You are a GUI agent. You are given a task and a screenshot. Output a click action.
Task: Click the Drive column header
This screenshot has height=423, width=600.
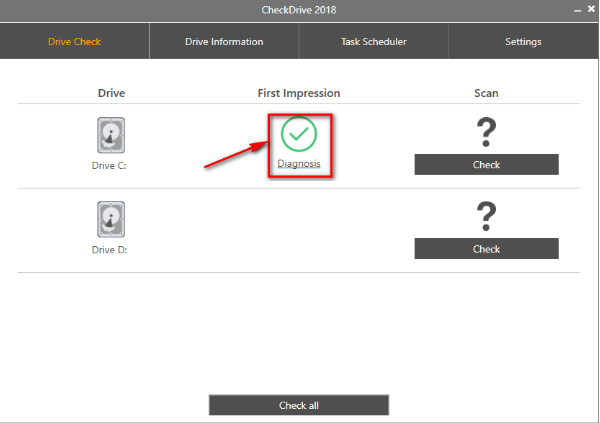click(111, 93)
